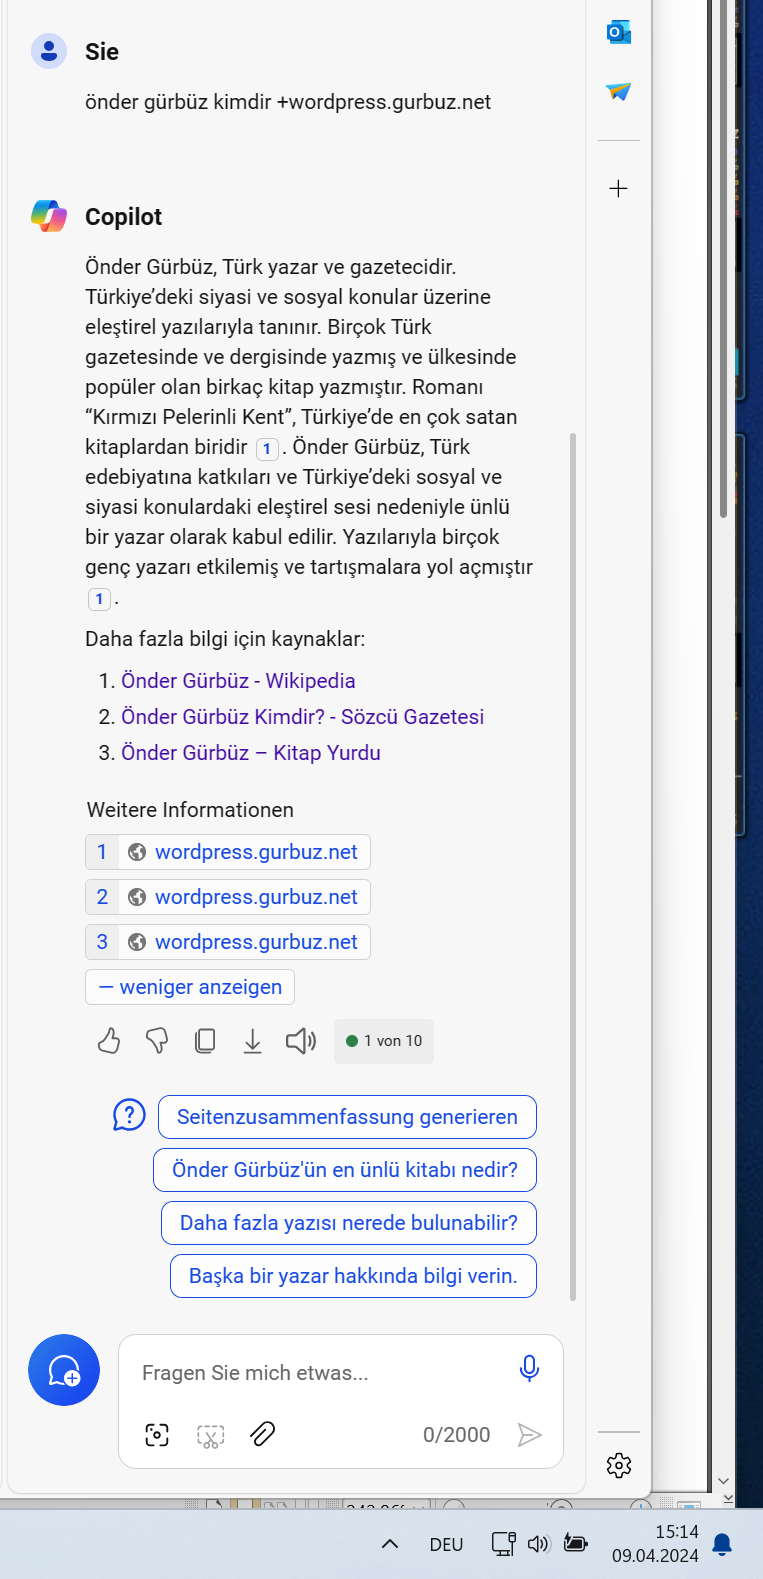Image resolution: width=763 pixels, height=1579 pixels.
Task: Send the message with arrow icon
Action: pyautogui.click(x=529, y=1435)
